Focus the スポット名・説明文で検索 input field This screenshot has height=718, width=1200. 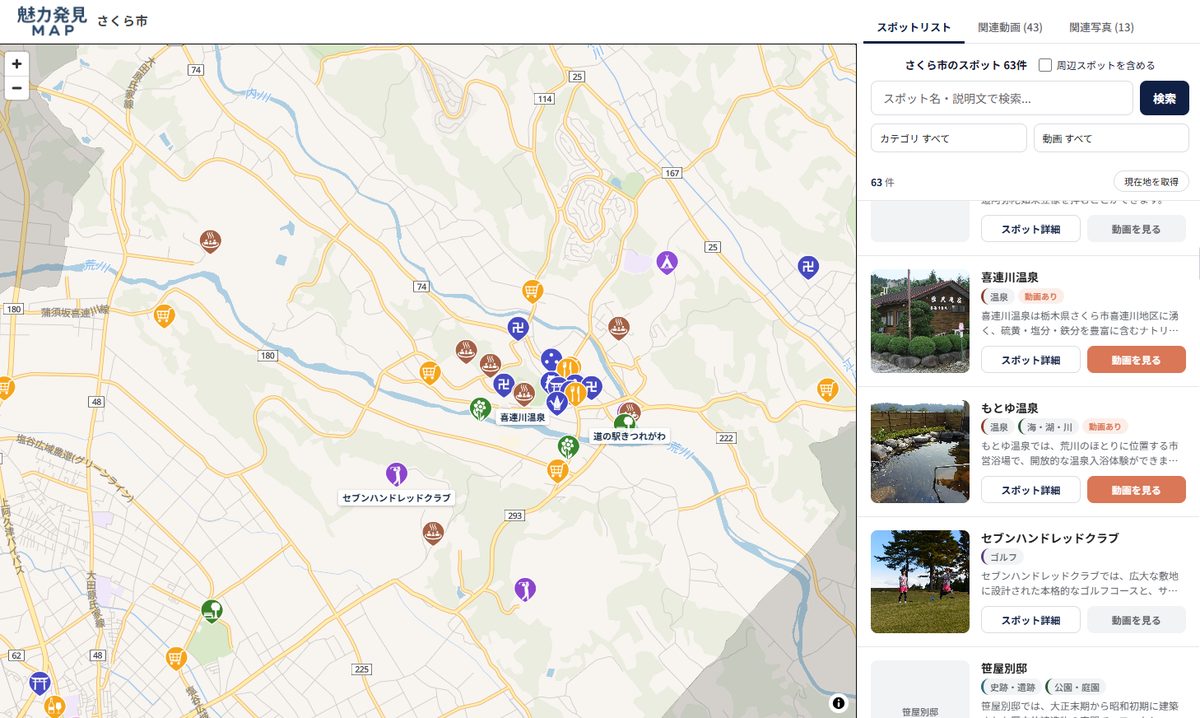(1002, 98)
